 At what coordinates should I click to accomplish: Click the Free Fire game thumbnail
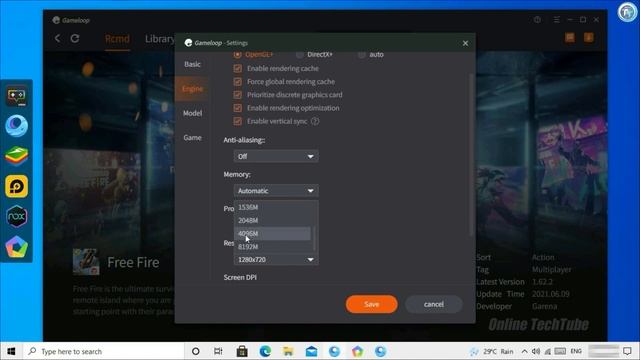point(86,262)
